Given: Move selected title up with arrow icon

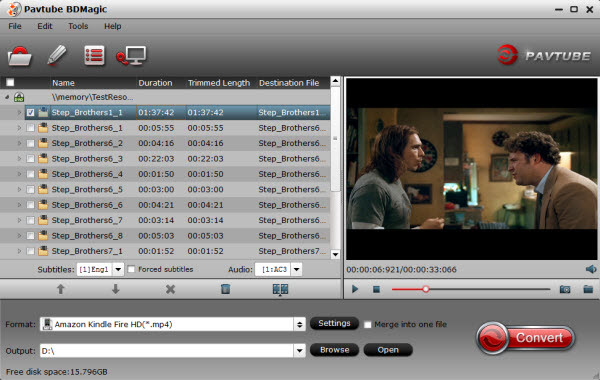Looking at the screenshot, I should 60,289.
